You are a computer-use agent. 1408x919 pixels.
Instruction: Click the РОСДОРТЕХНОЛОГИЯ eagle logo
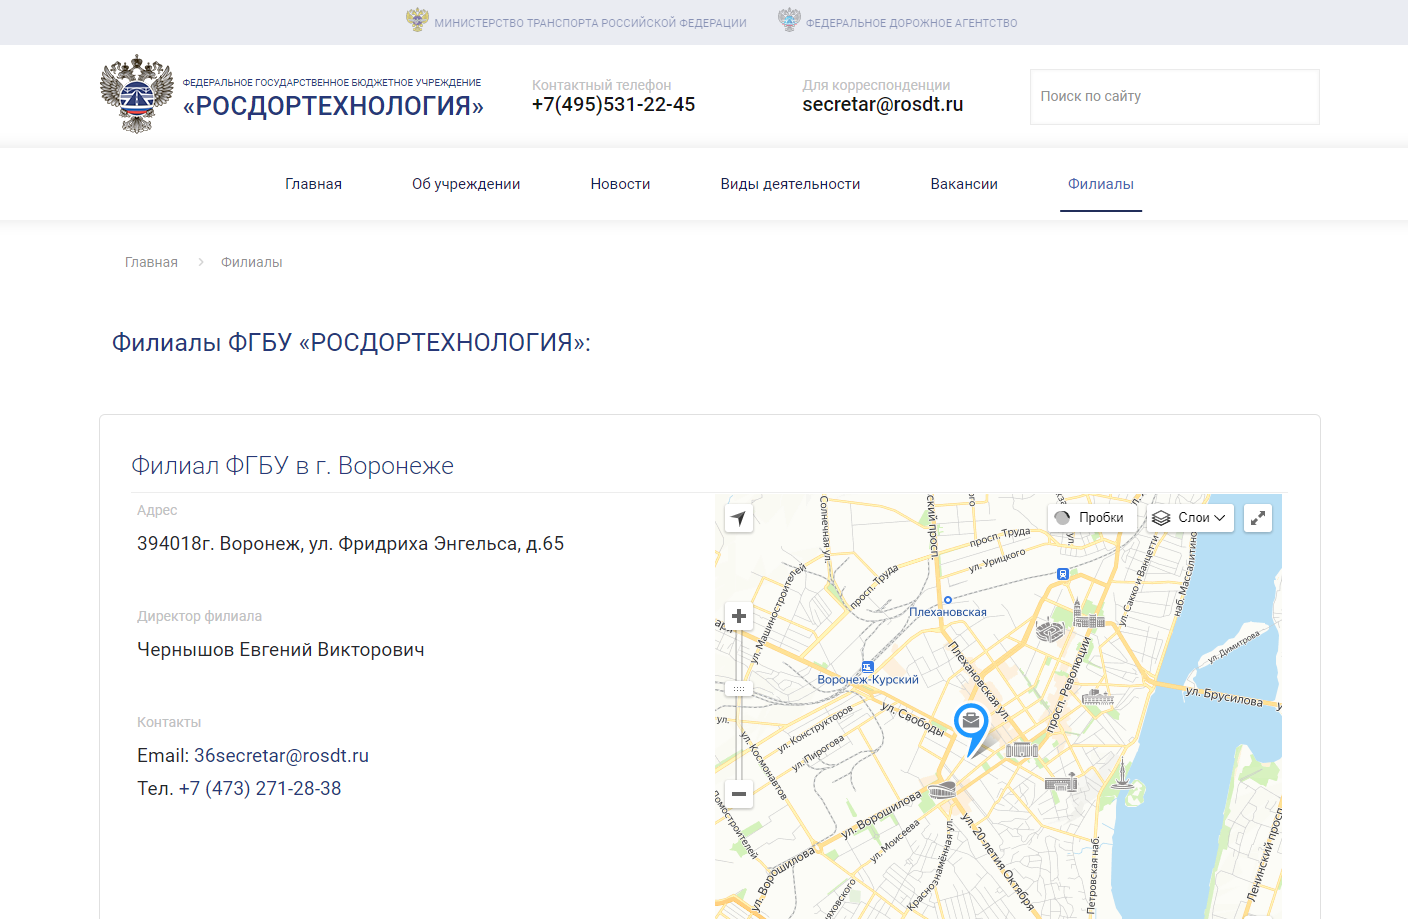point(136,94)
